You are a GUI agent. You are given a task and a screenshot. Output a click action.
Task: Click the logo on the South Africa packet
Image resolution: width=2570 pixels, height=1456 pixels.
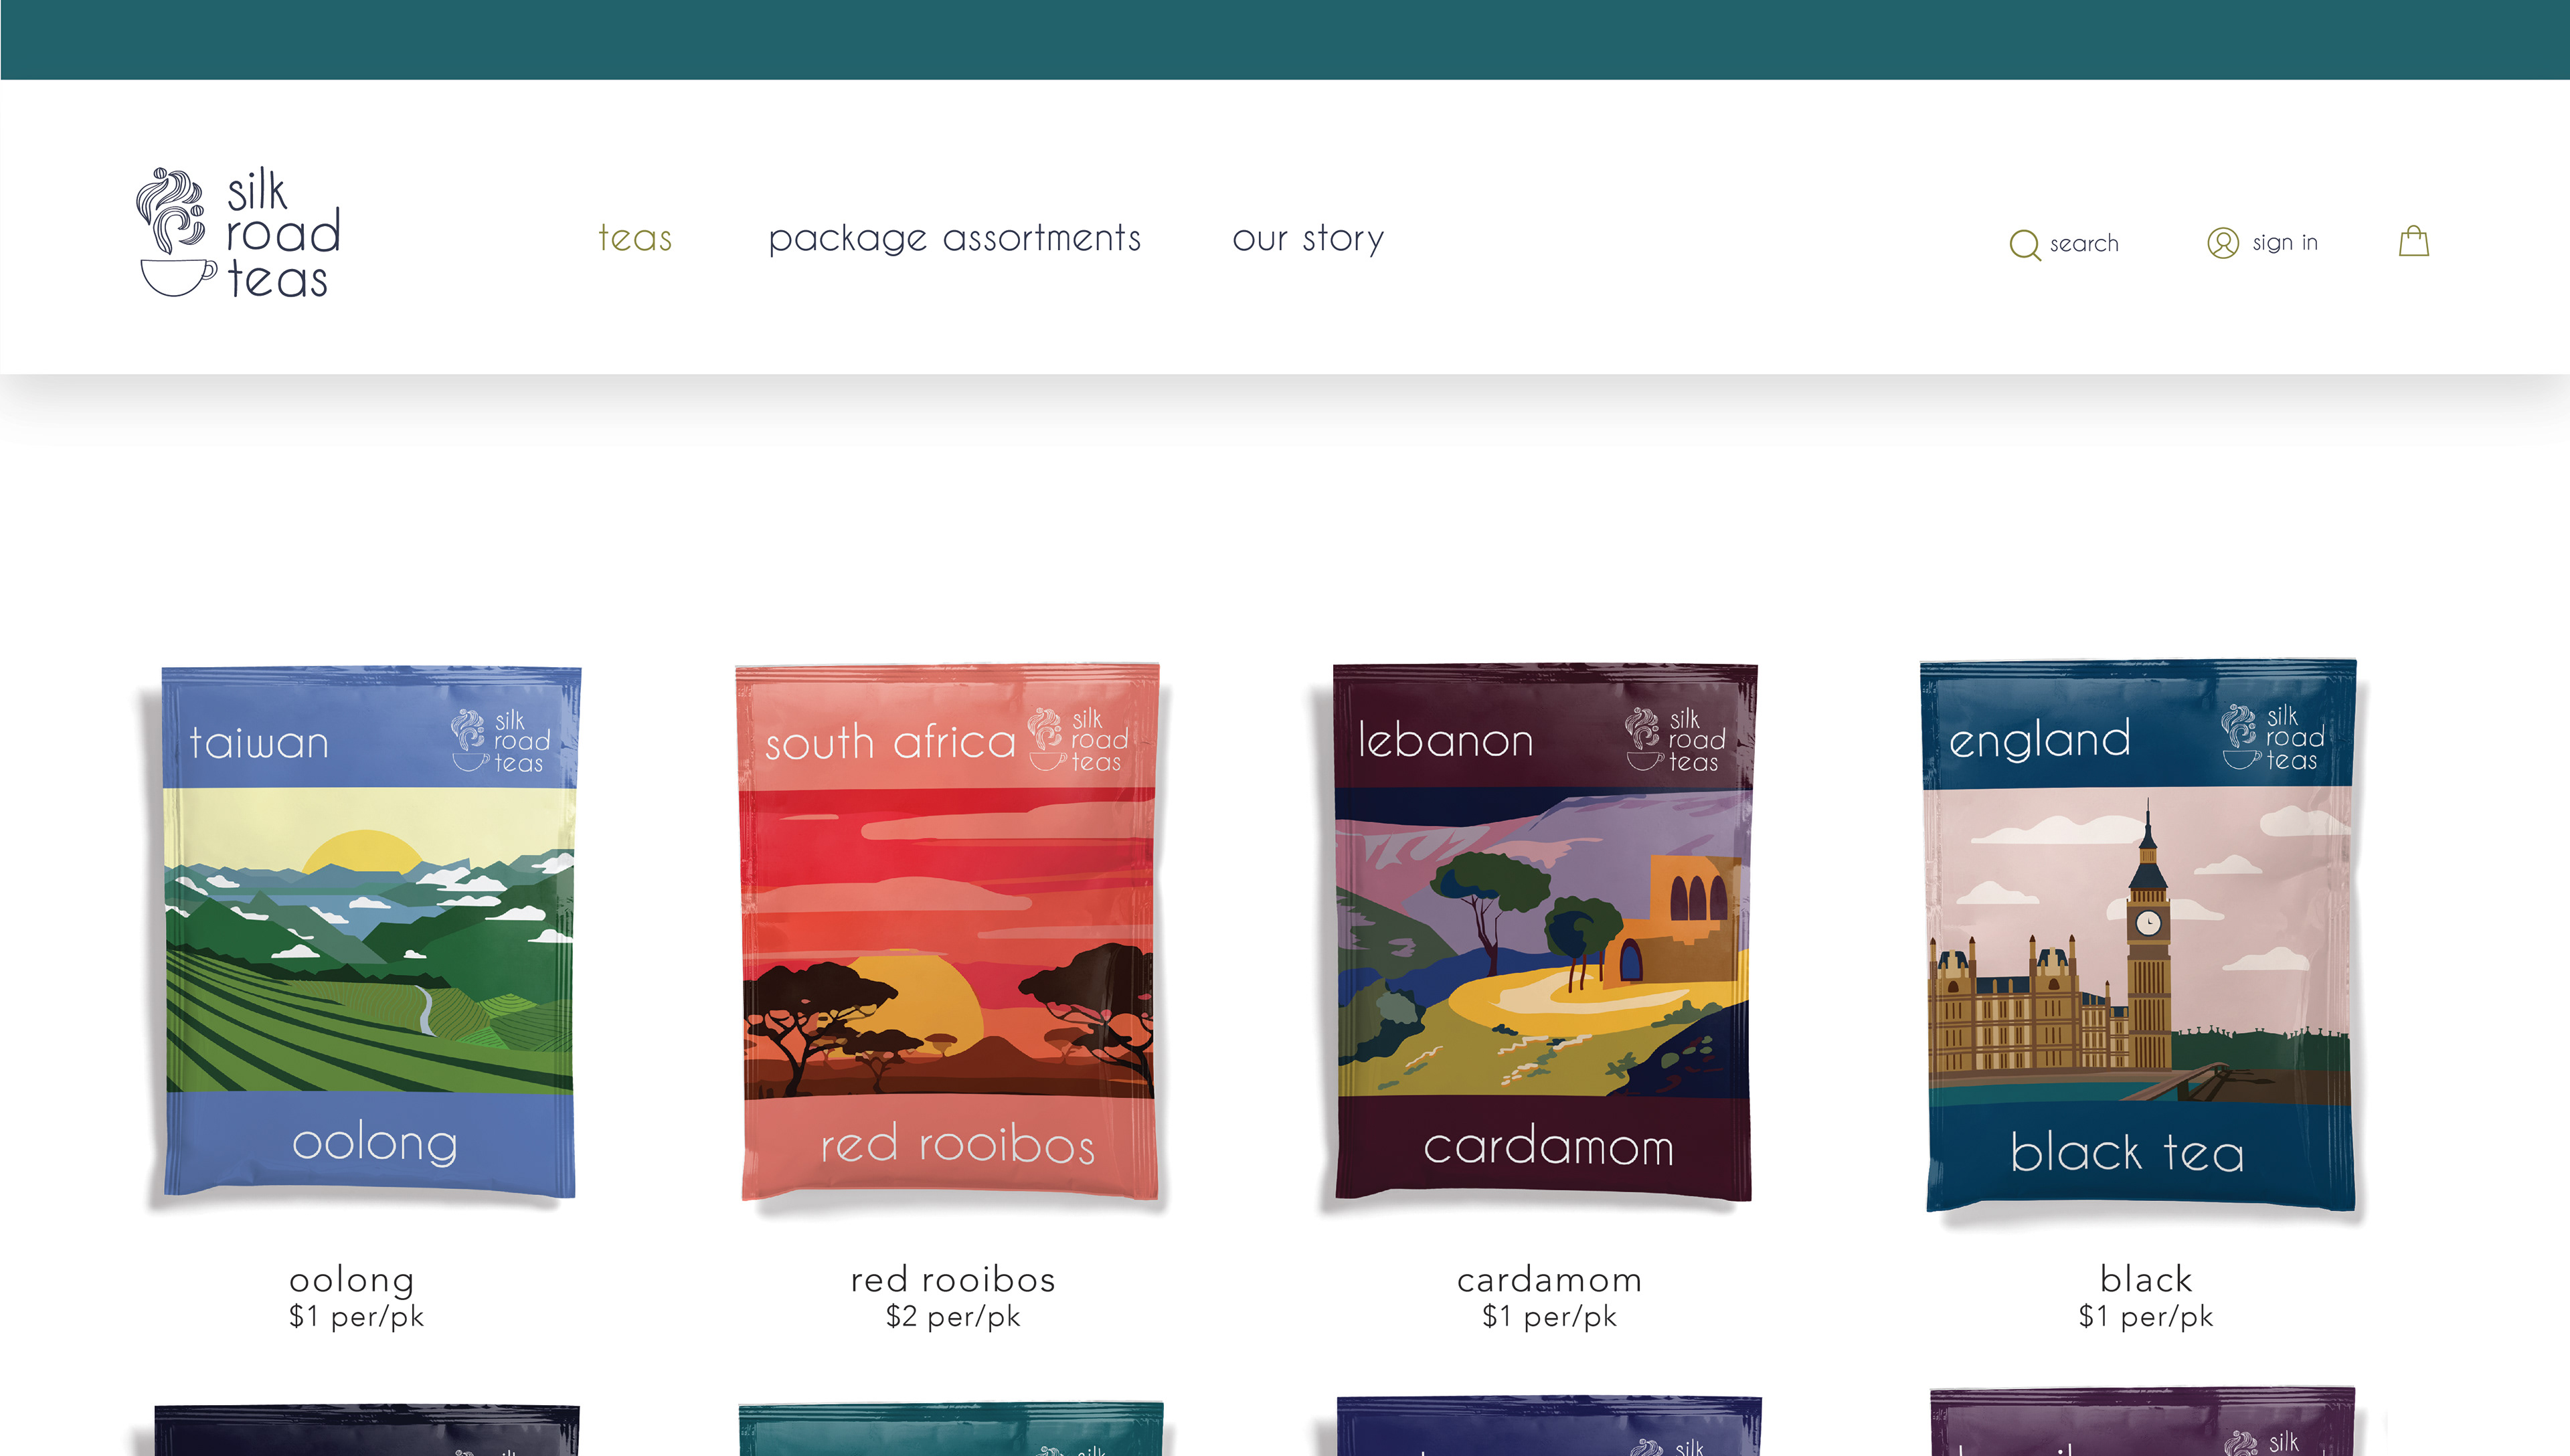(1078, 740)
